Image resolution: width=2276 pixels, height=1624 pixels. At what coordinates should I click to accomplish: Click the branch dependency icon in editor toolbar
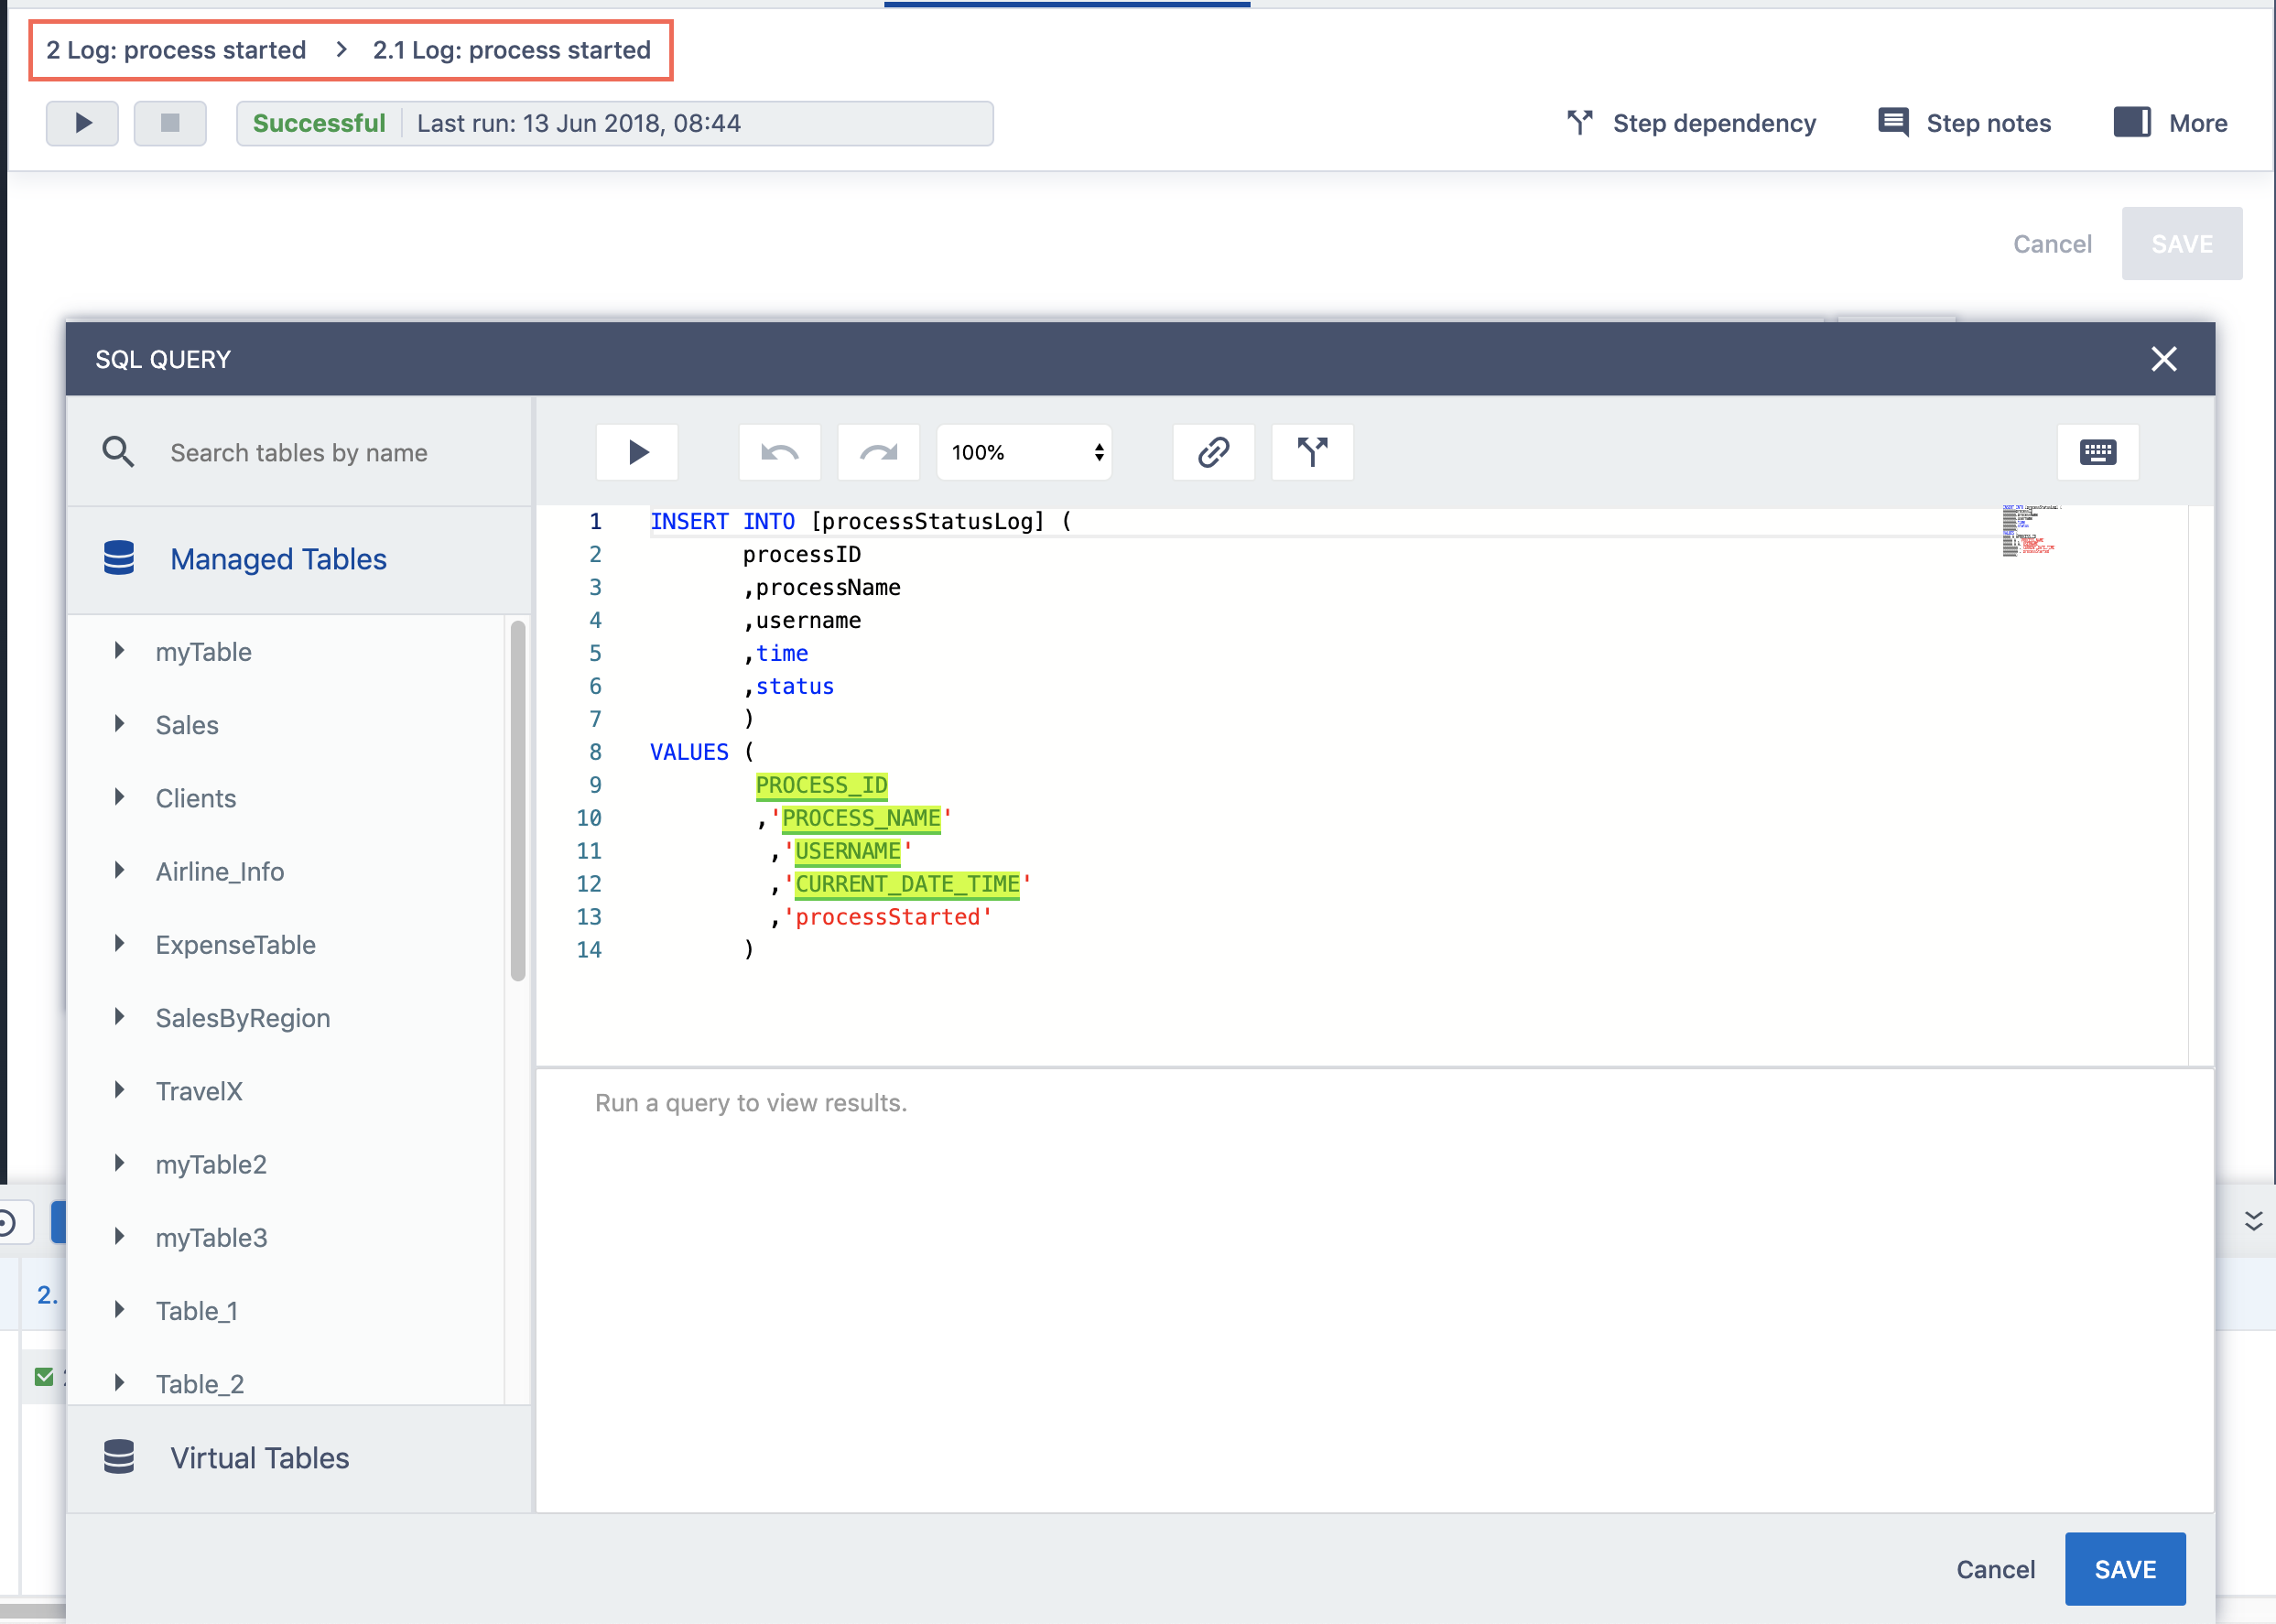(1311, 452)
